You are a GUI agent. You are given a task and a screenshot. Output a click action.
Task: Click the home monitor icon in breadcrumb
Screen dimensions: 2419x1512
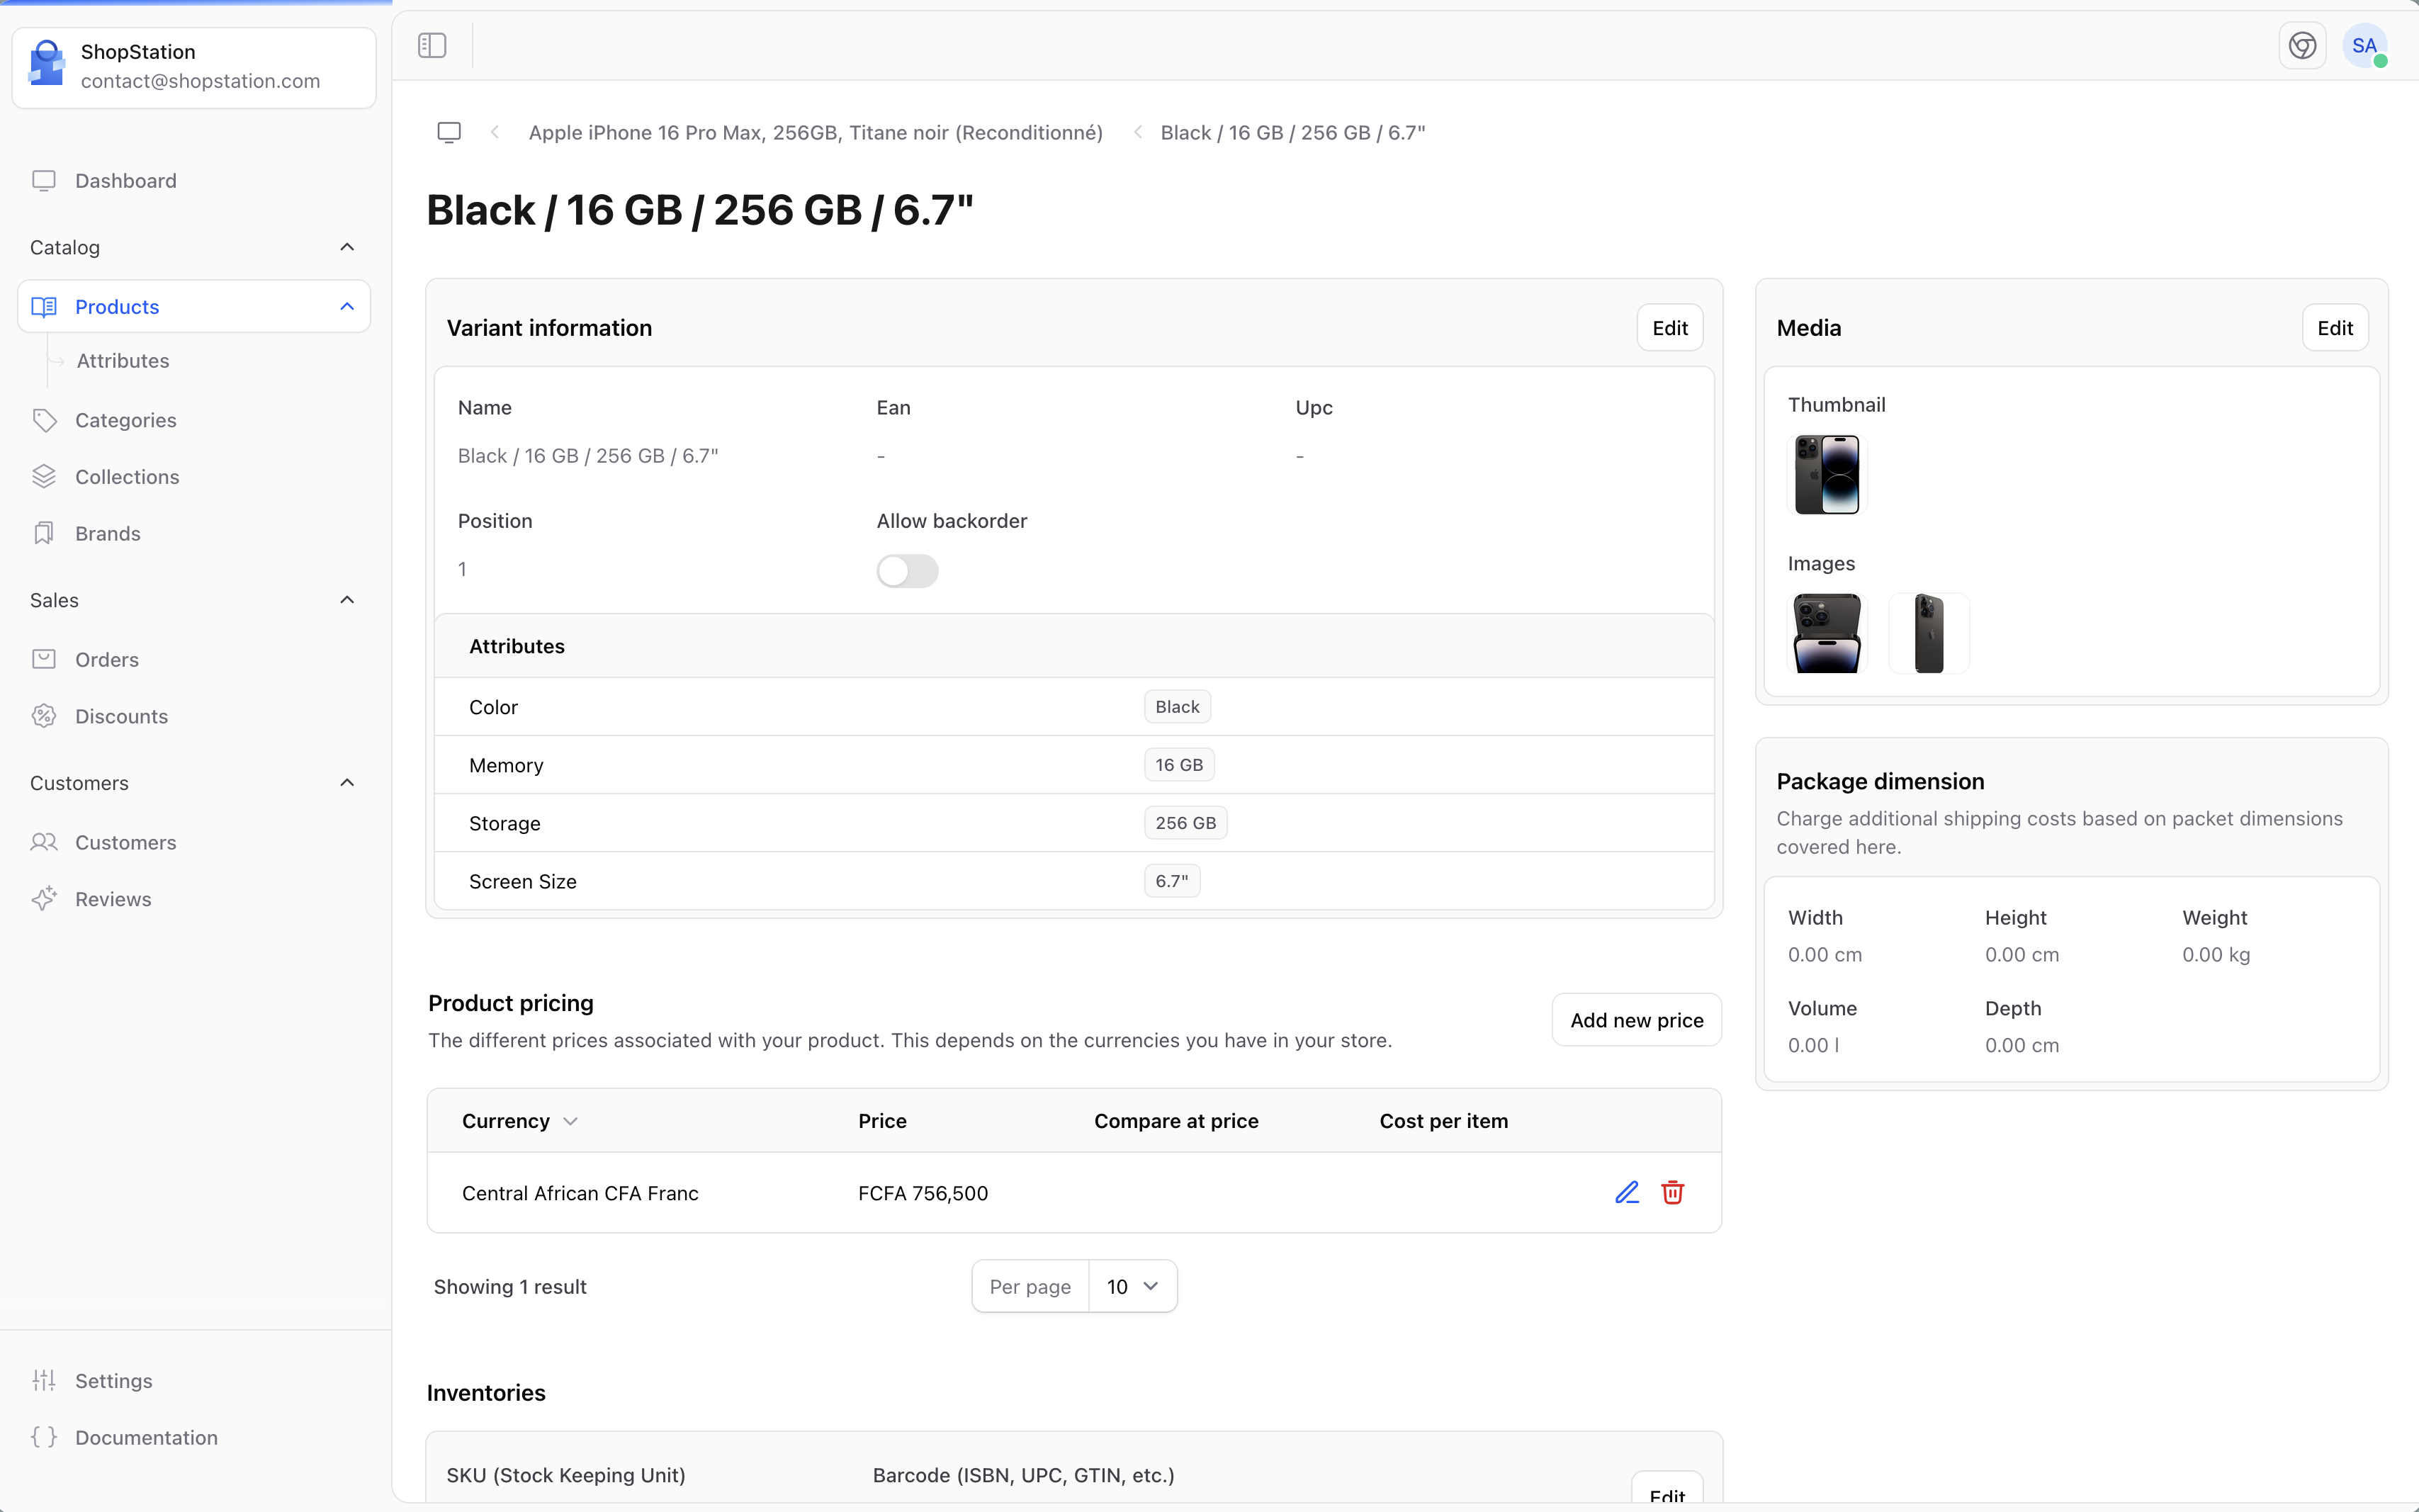(x=449, y=132)
